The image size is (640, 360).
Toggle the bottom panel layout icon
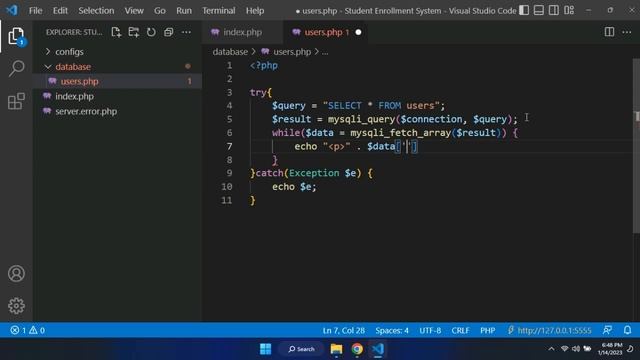[539, 10]
